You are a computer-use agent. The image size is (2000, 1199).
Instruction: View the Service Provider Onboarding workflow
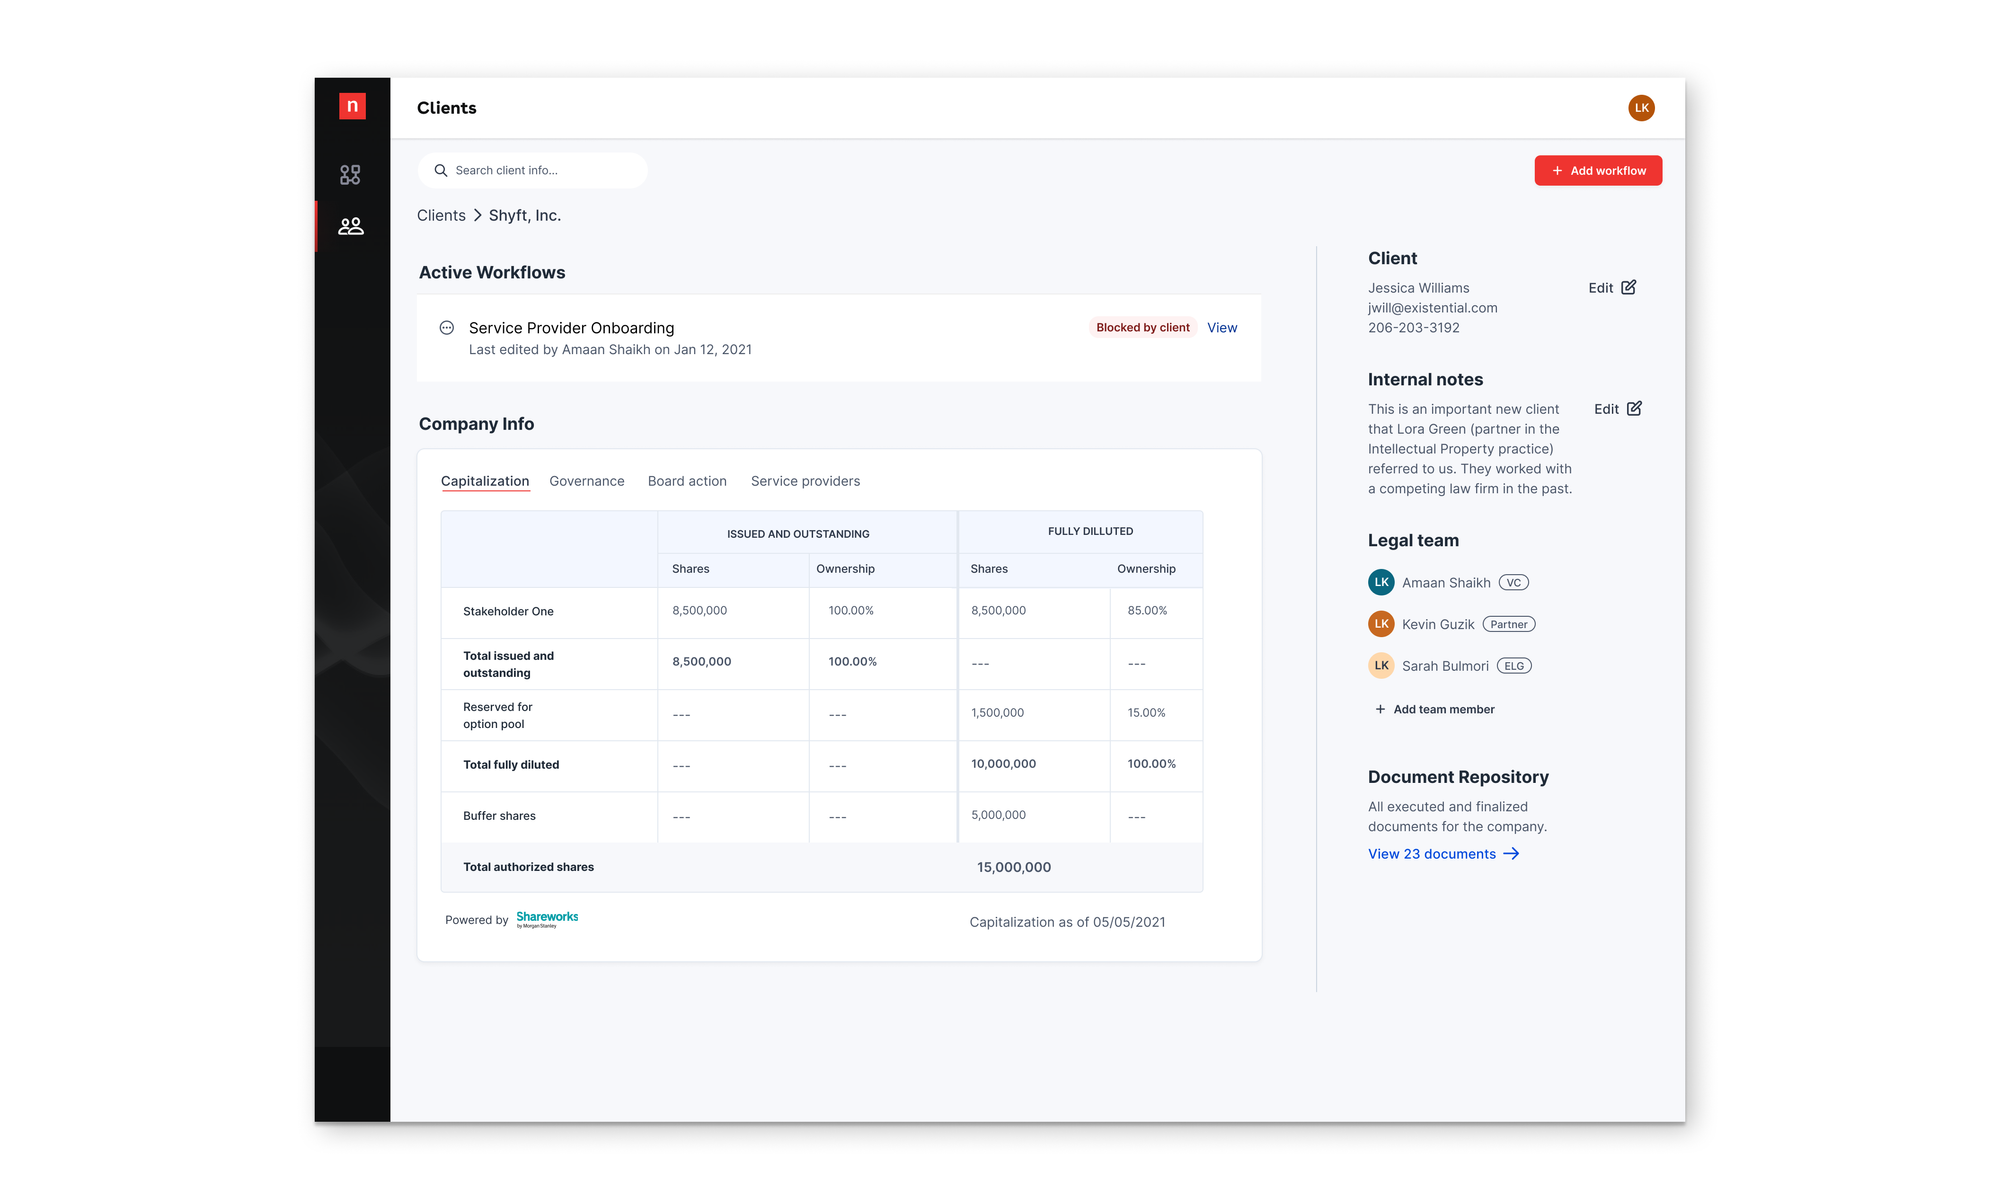1222,328
